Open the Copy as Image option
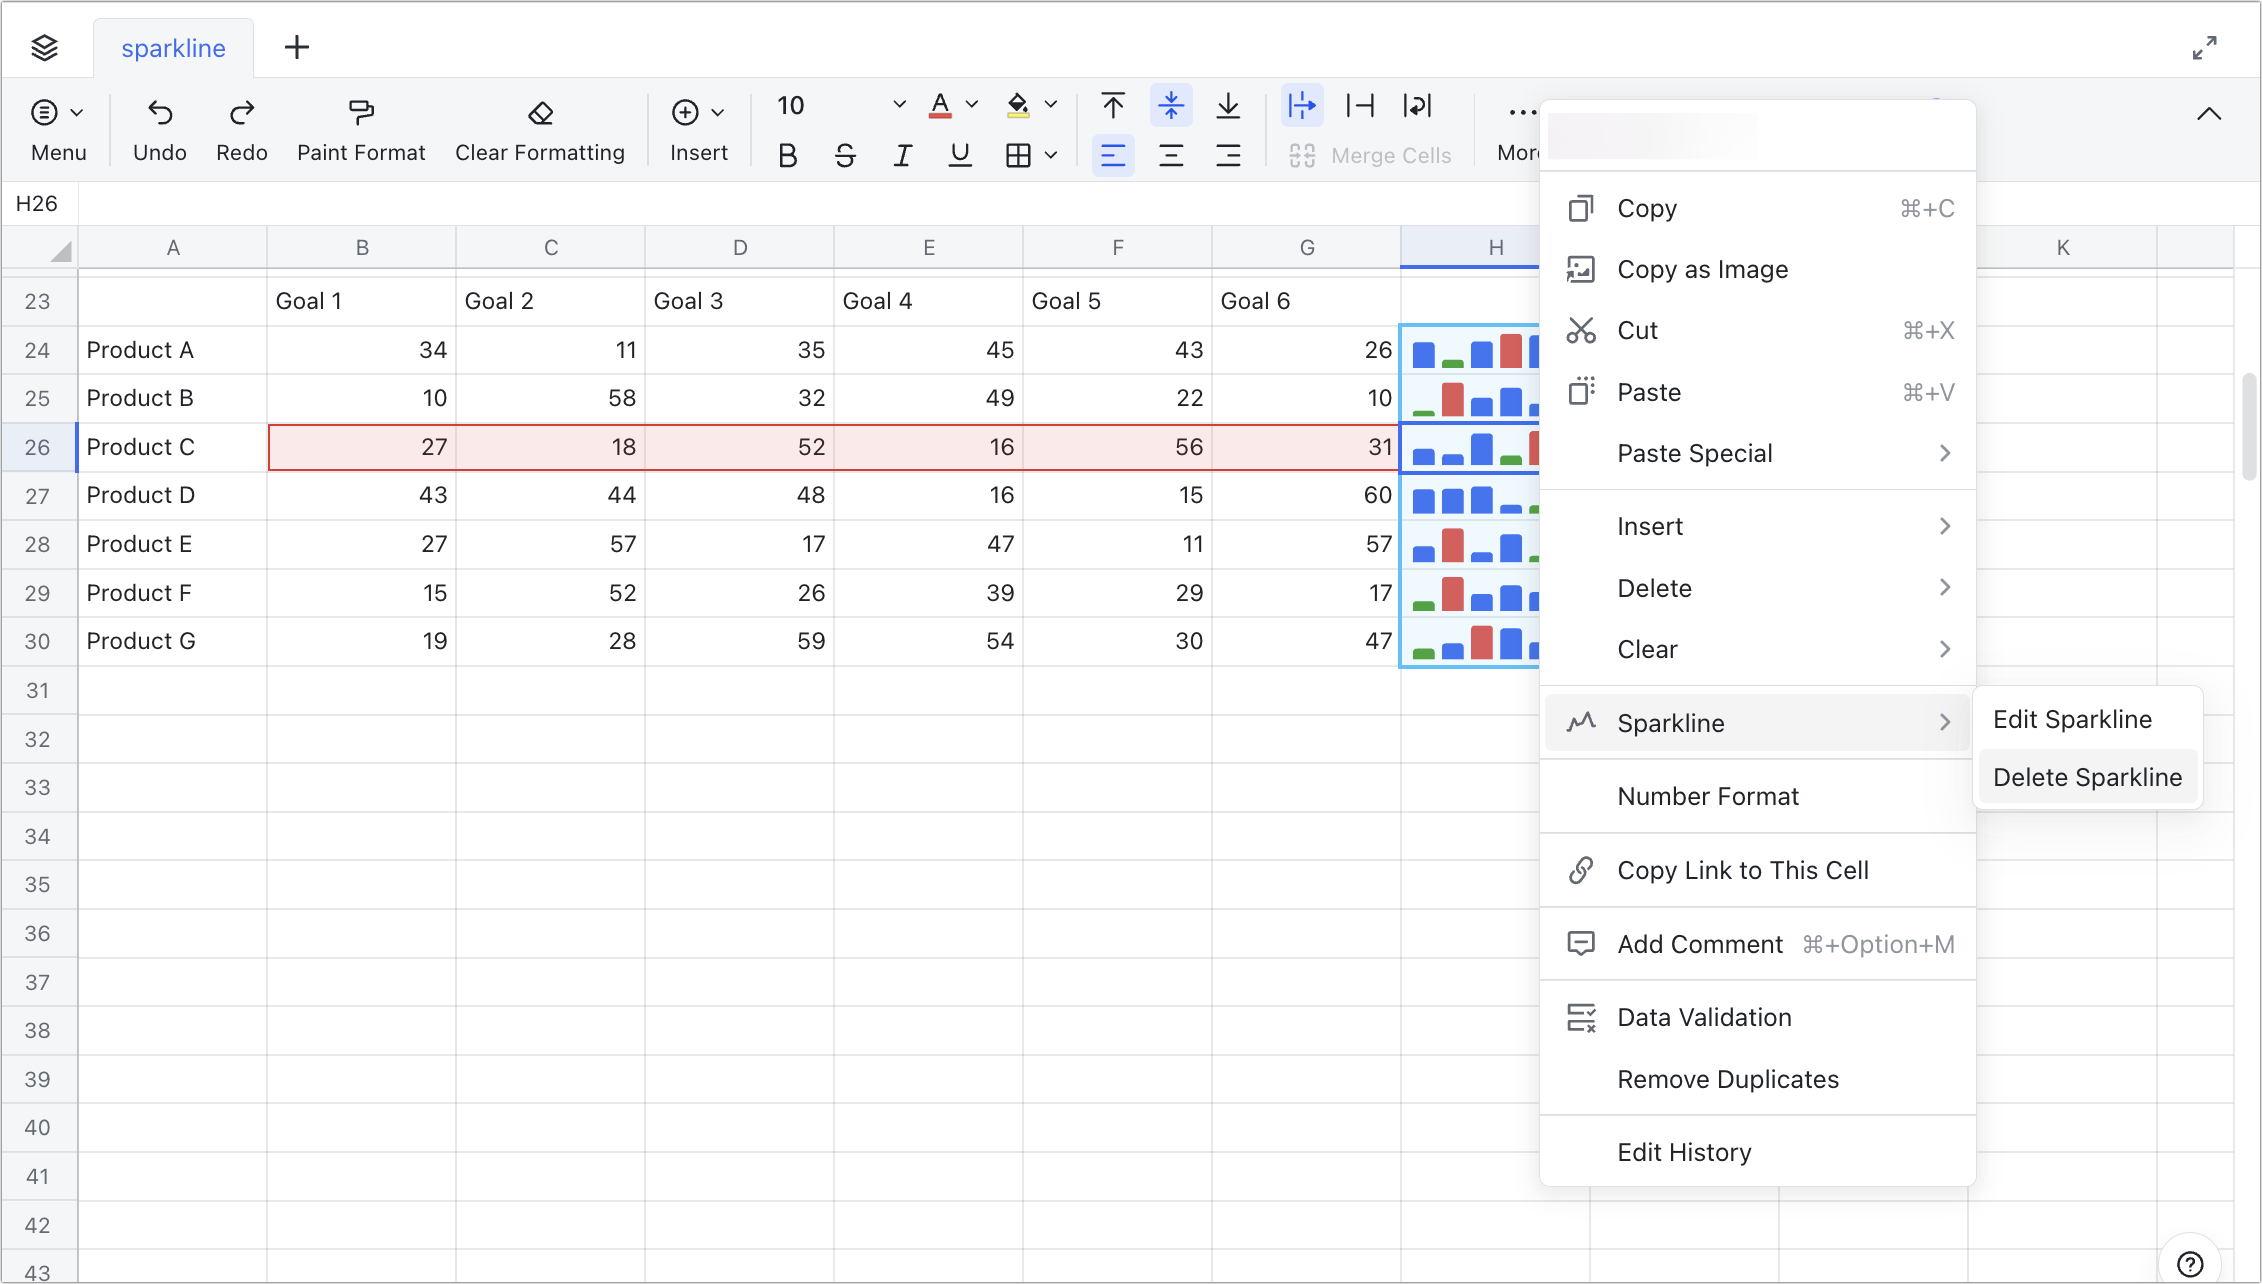Image resolution: width=2262 pixels, height=1284 pixels. (1702, 269)
